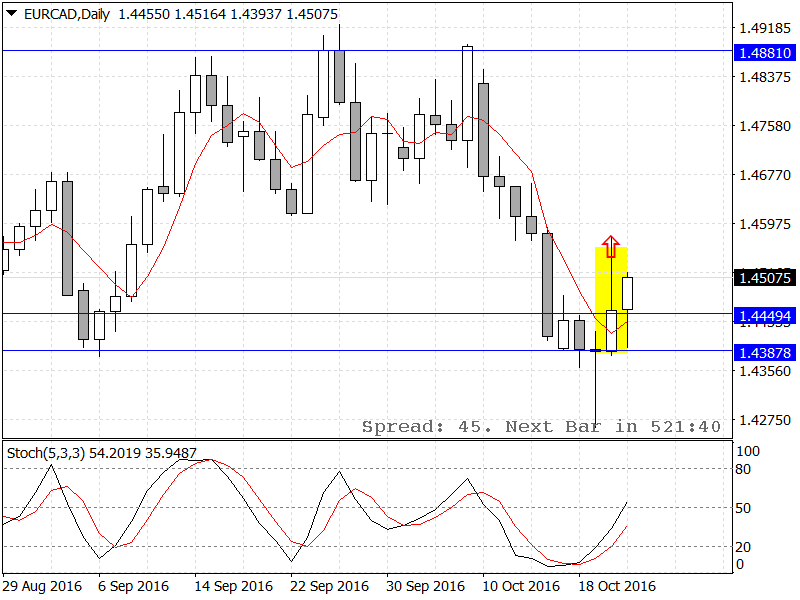Viewport: 800px width, 600px height.
Task: Click the stochastic 20 level label
Action: pos(743,547)
